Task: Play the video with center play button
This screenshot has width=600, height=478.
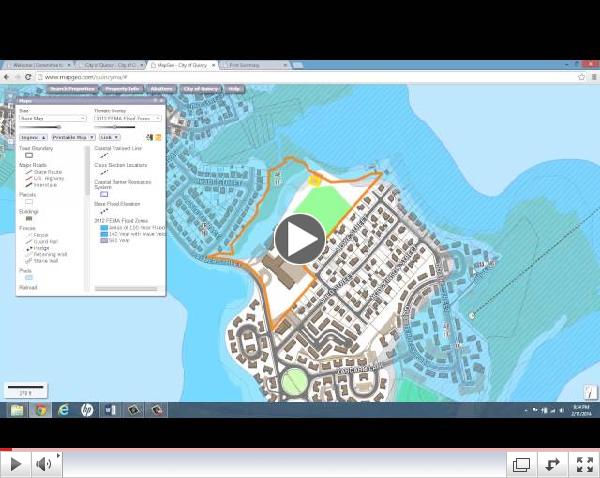Action: [x=299, y=238]
